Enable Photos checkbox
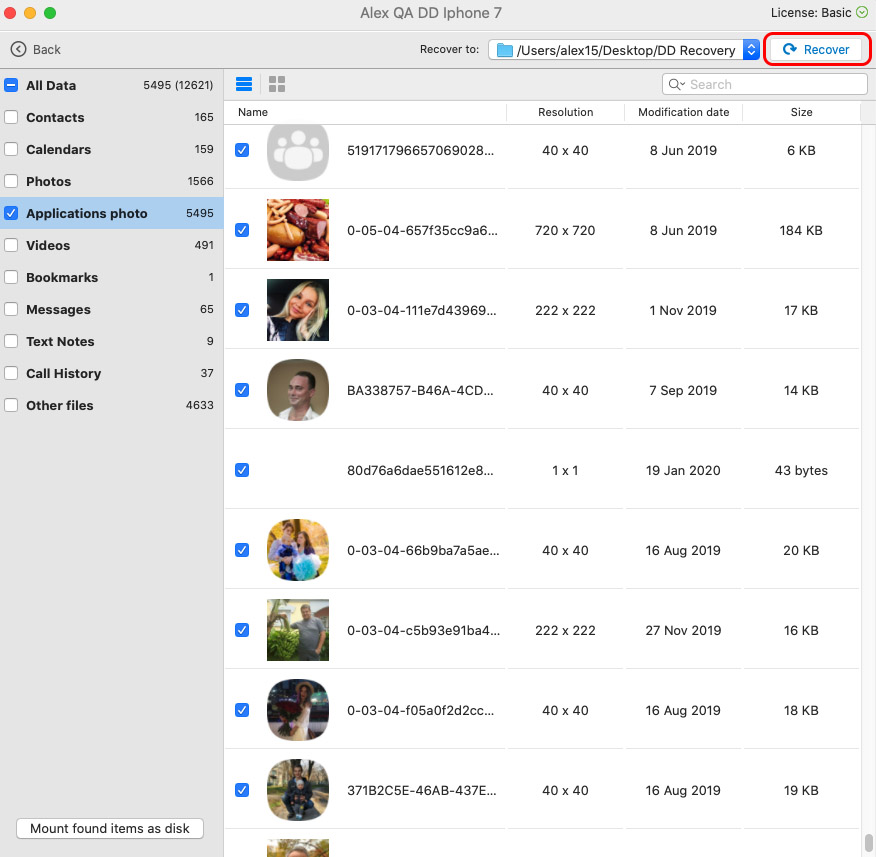This screenshot has width=876, height=857. [x=11, y=181]
